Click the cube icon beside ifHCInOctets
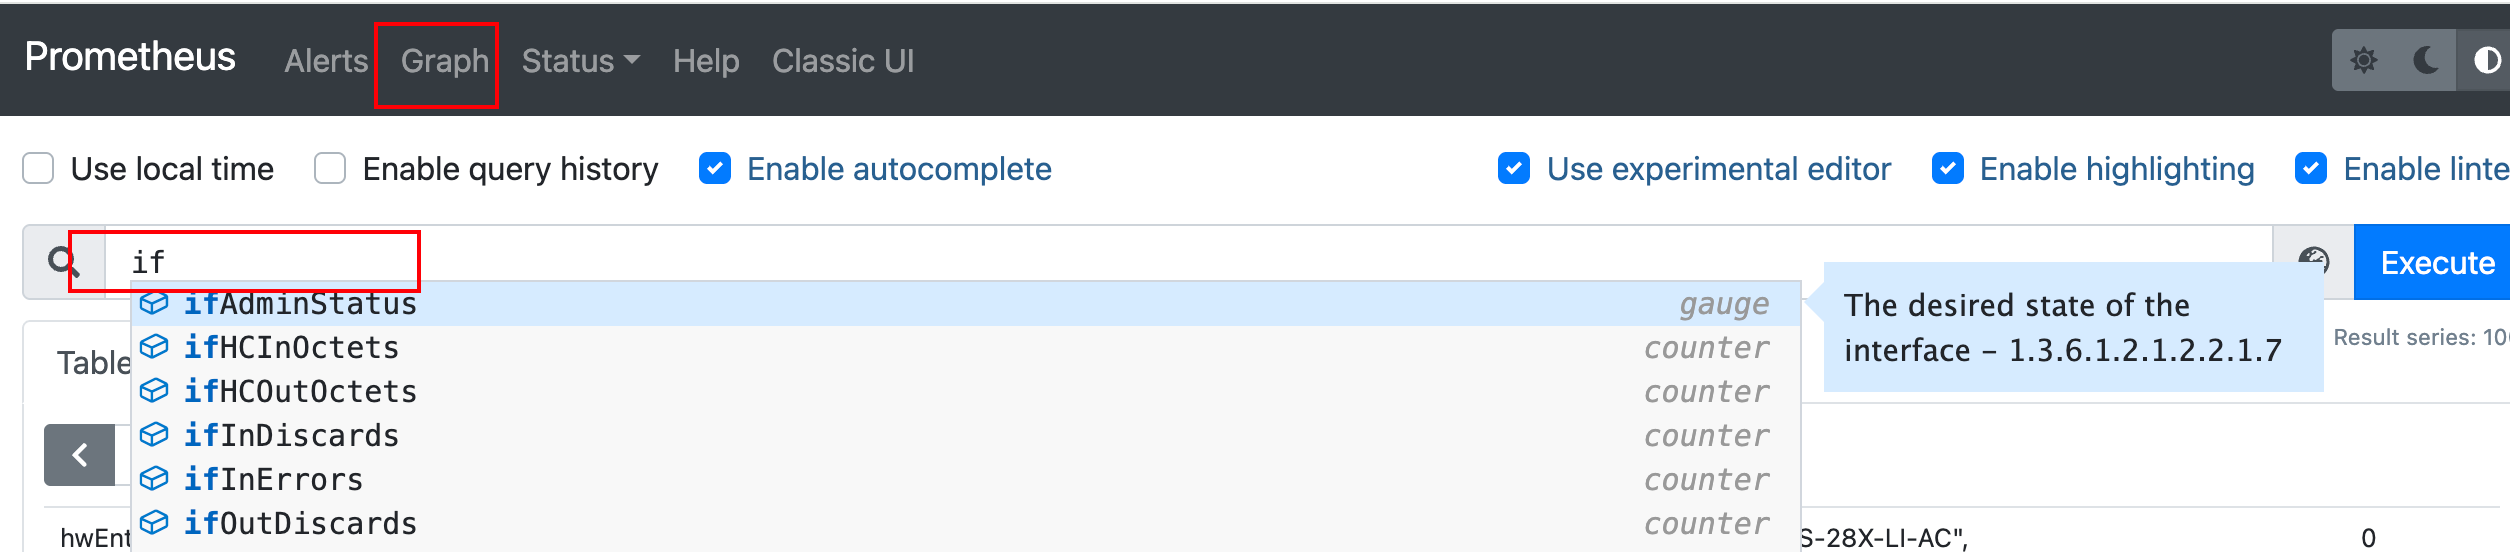 (x=154, y=347)
